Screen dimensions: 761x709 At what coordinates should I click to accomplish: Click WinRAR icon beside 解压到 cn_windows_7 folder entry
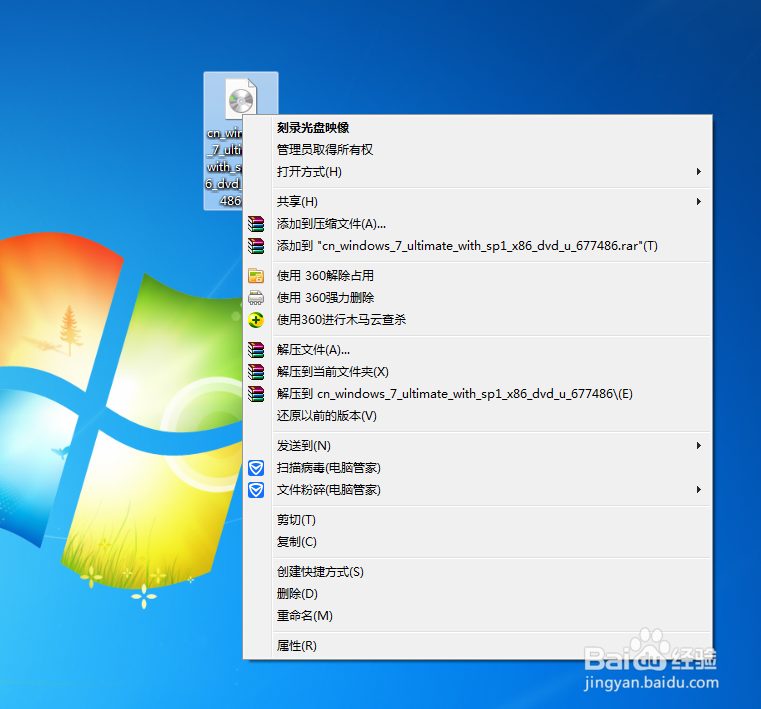[256, 394]
